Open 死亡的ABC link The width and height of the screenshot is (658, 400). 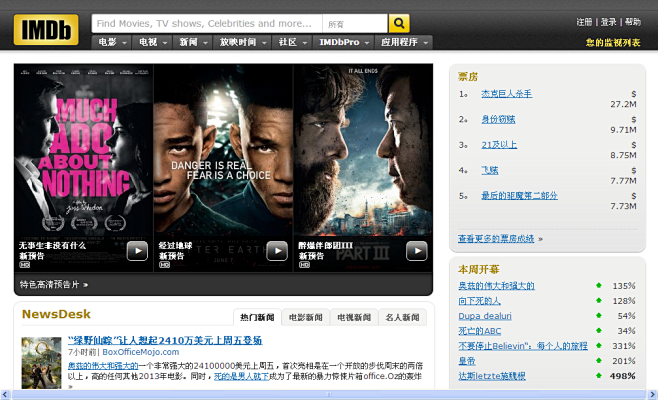[480, 331]
